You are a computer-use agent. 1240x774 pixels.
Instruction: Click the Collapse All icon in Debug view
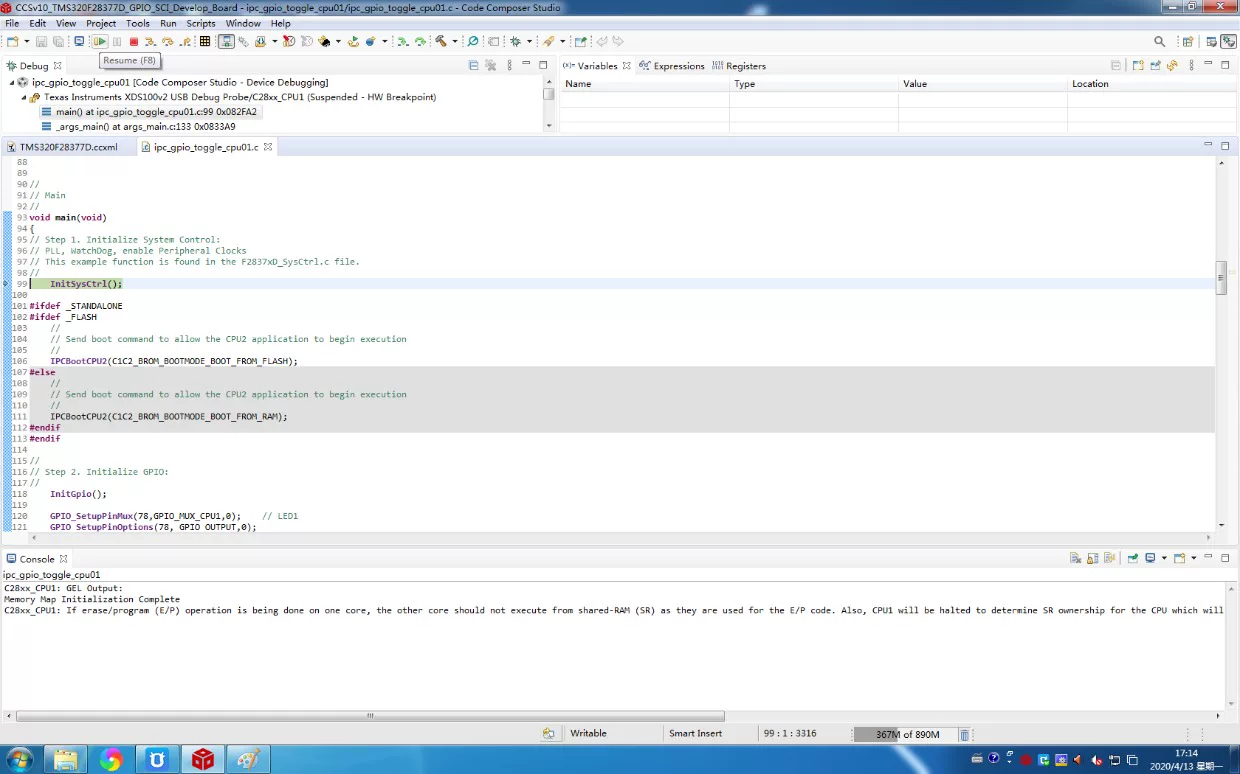474,65
